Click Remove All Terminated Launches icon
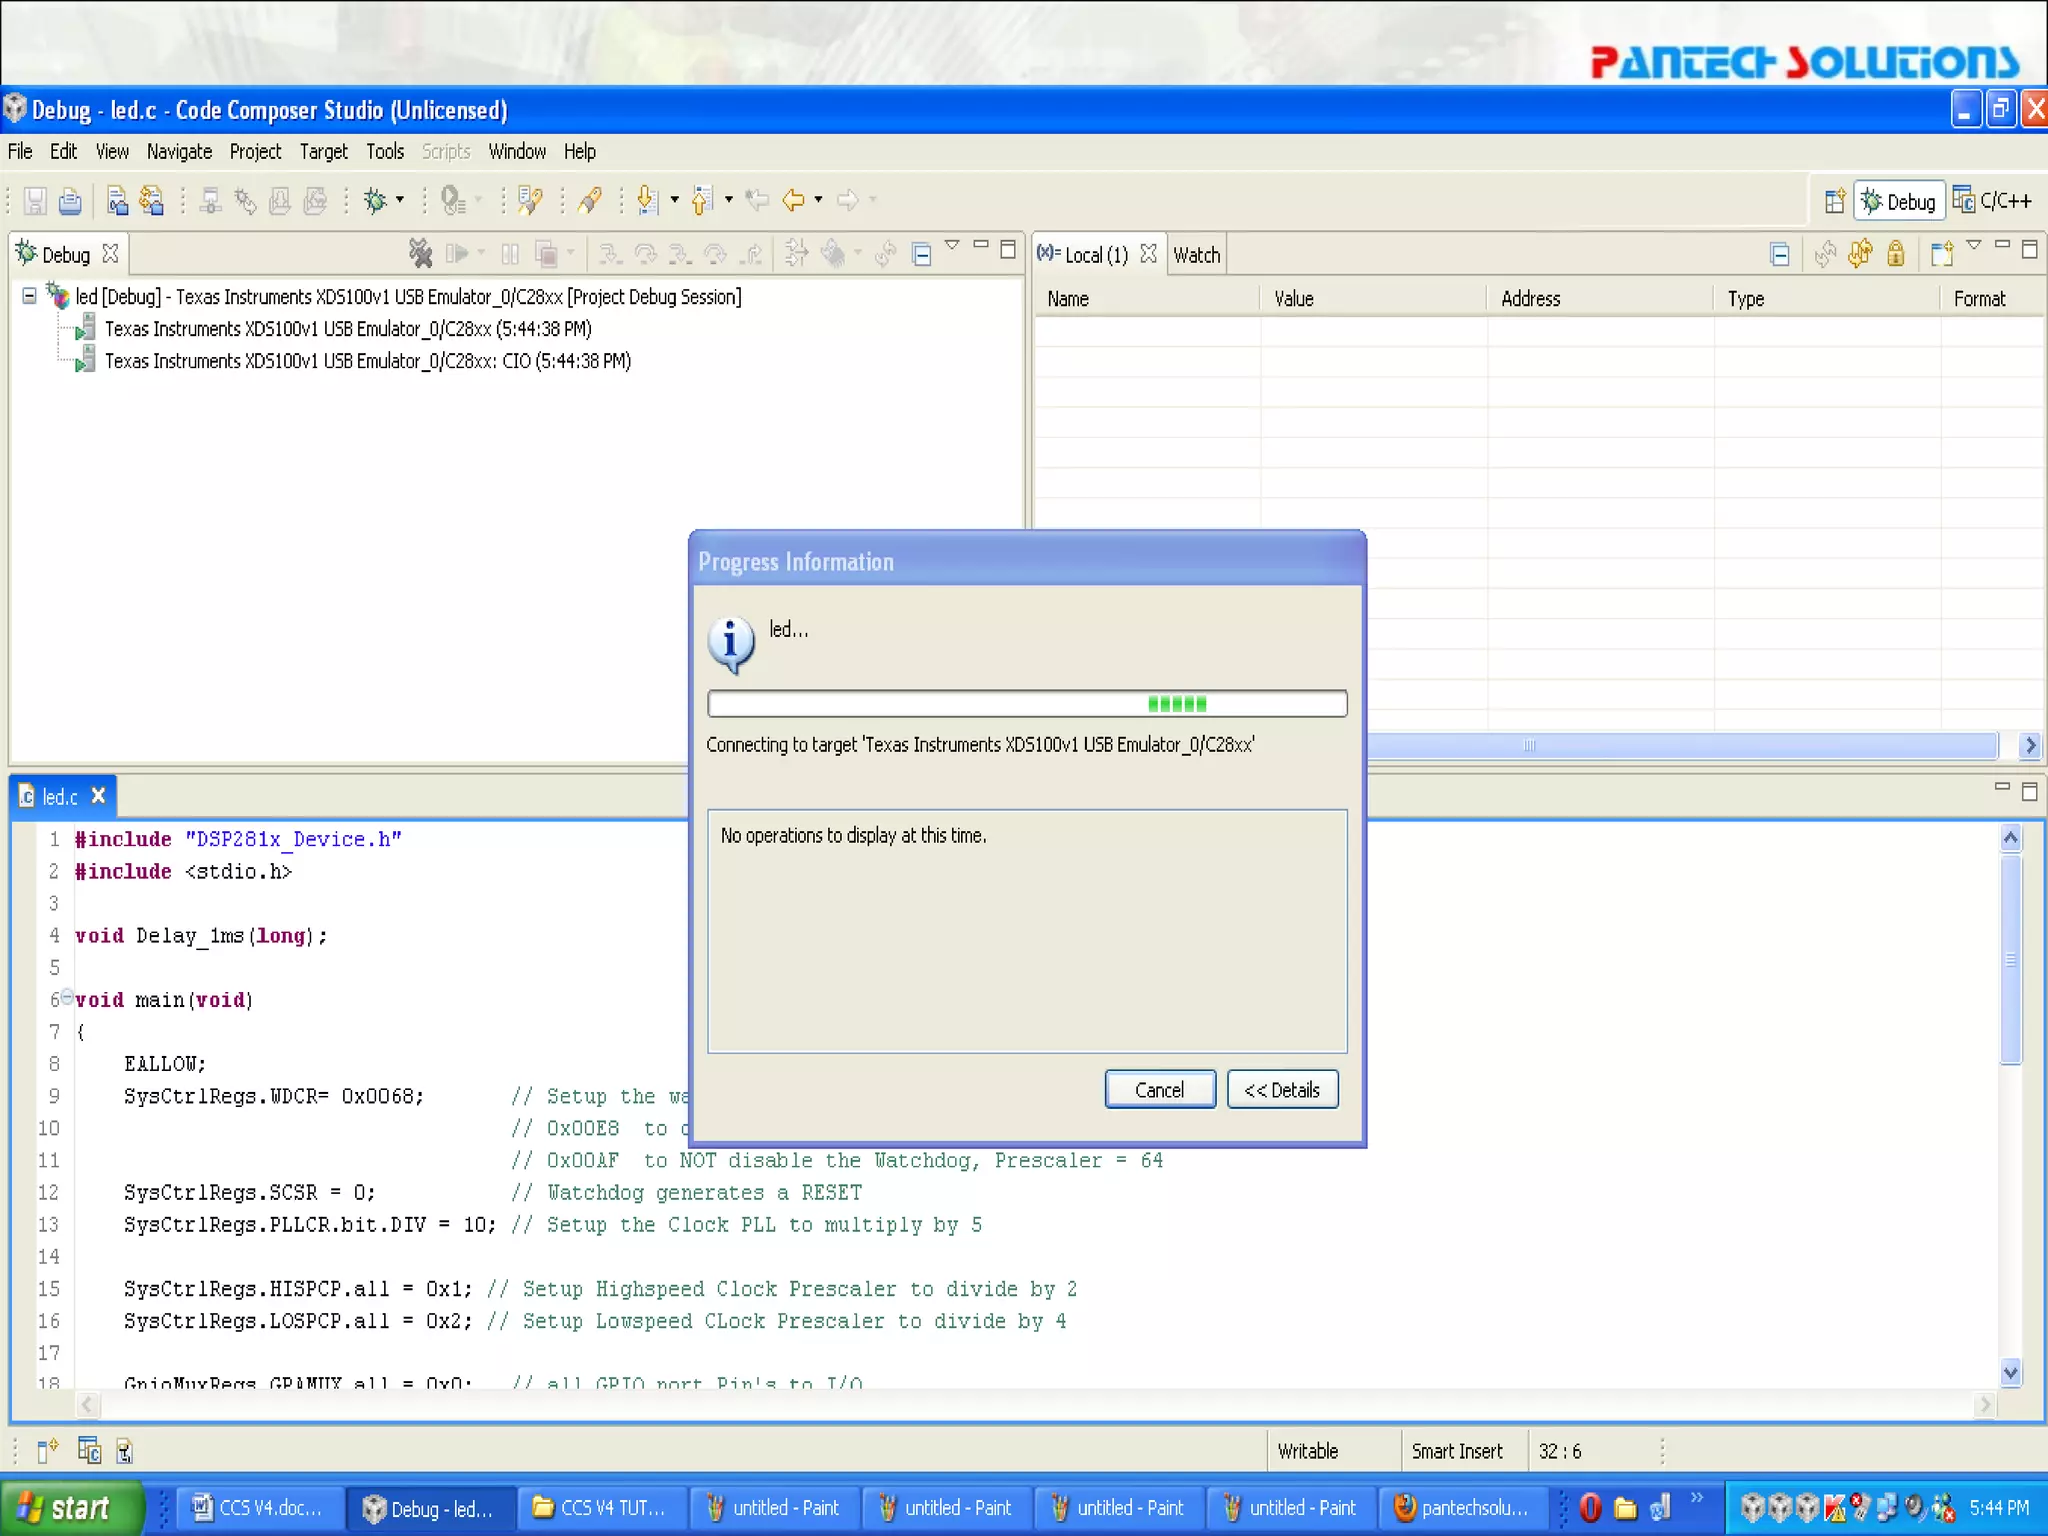Image resolution: width=2048 pixels, height=1536 pixels. [421, 254]
